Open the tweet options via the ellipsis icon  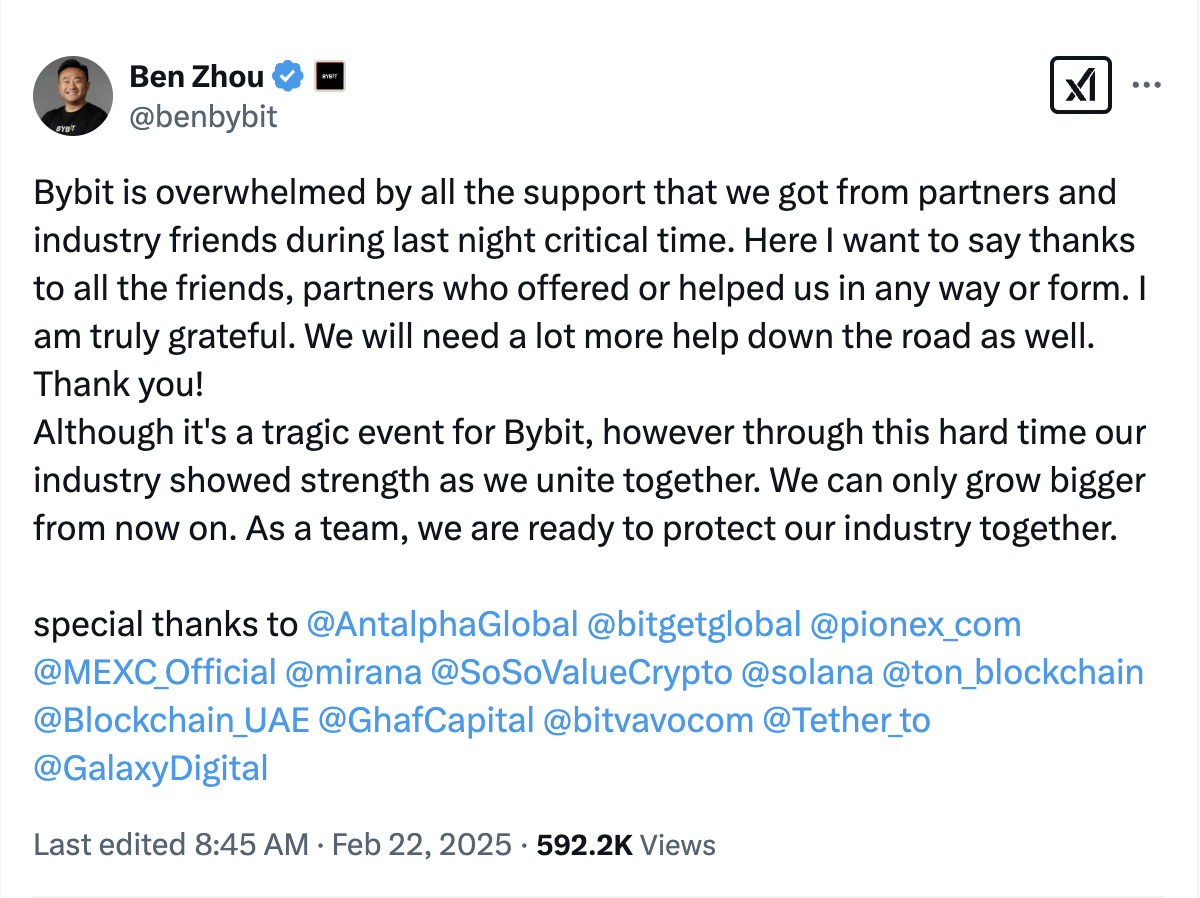pos(1146,85)
